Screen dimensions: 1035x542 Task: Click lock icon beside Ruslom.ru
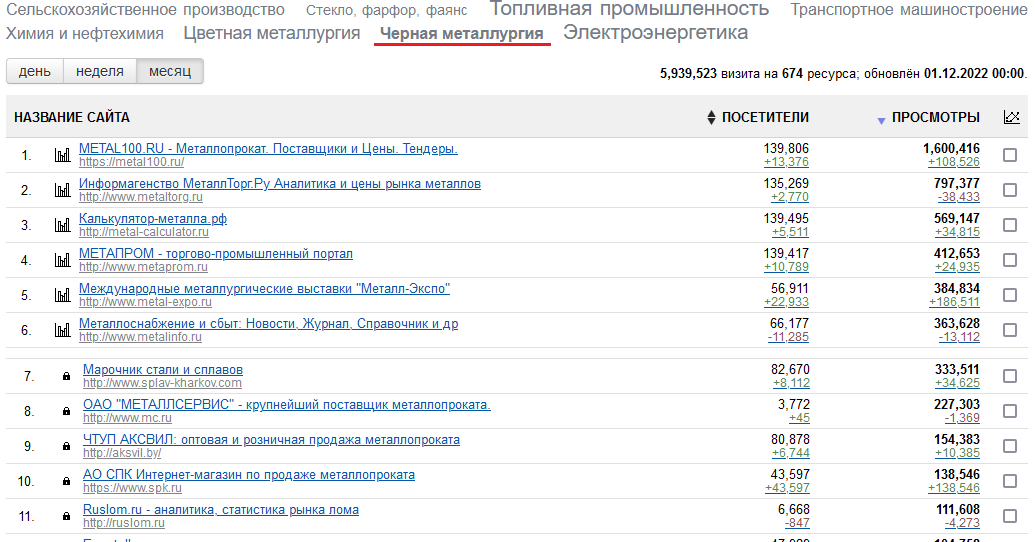point(66,516)
